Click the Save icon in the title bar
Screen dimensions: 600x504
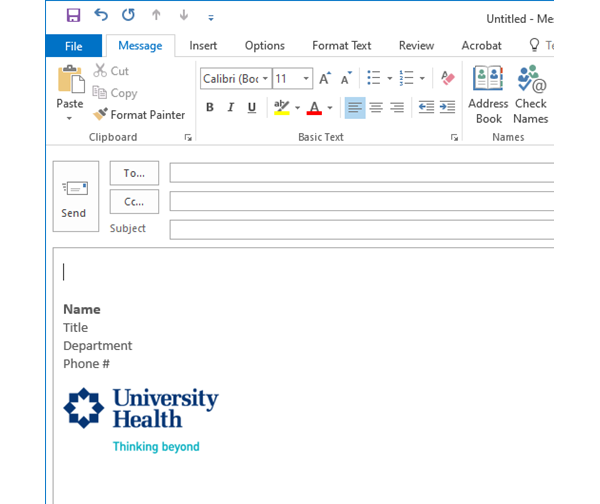point(73,16)
